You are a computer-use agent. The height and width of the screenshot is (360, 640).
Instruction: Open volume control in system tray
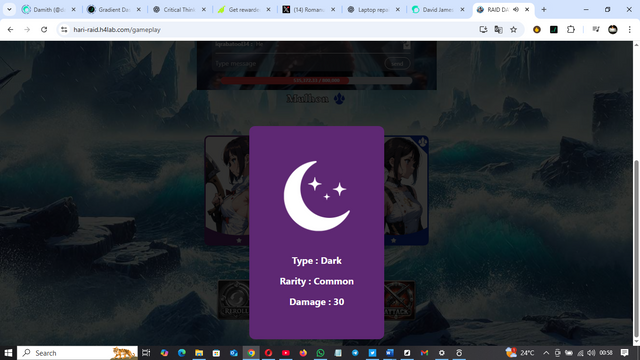591,353
